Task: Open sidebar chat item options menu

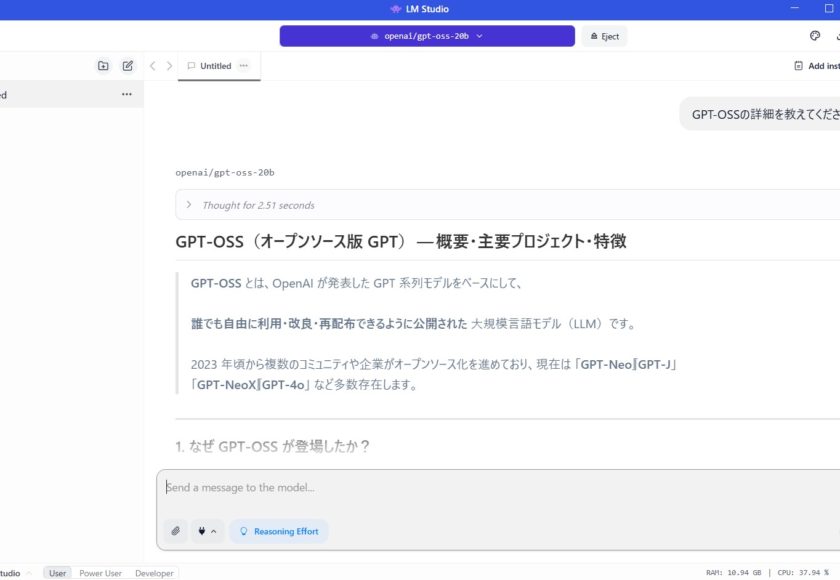Action: (x=126, y=94)
